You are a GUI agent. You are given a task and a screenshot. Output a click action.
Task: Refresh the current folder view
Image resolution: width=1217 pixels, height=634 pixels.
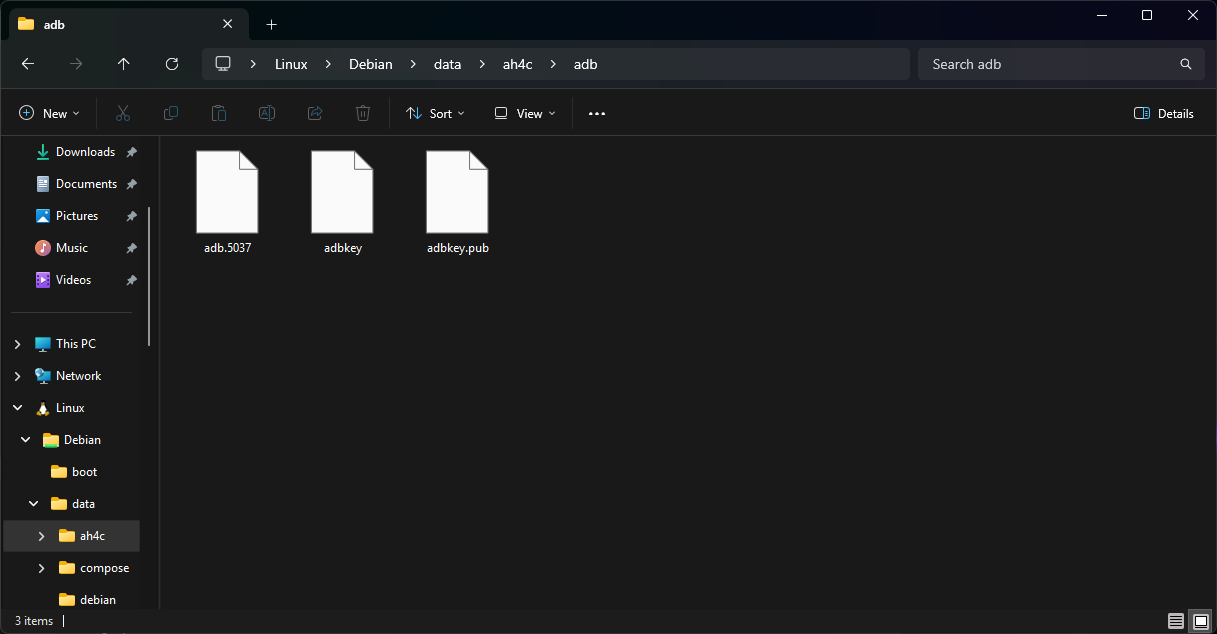point(172,64)
